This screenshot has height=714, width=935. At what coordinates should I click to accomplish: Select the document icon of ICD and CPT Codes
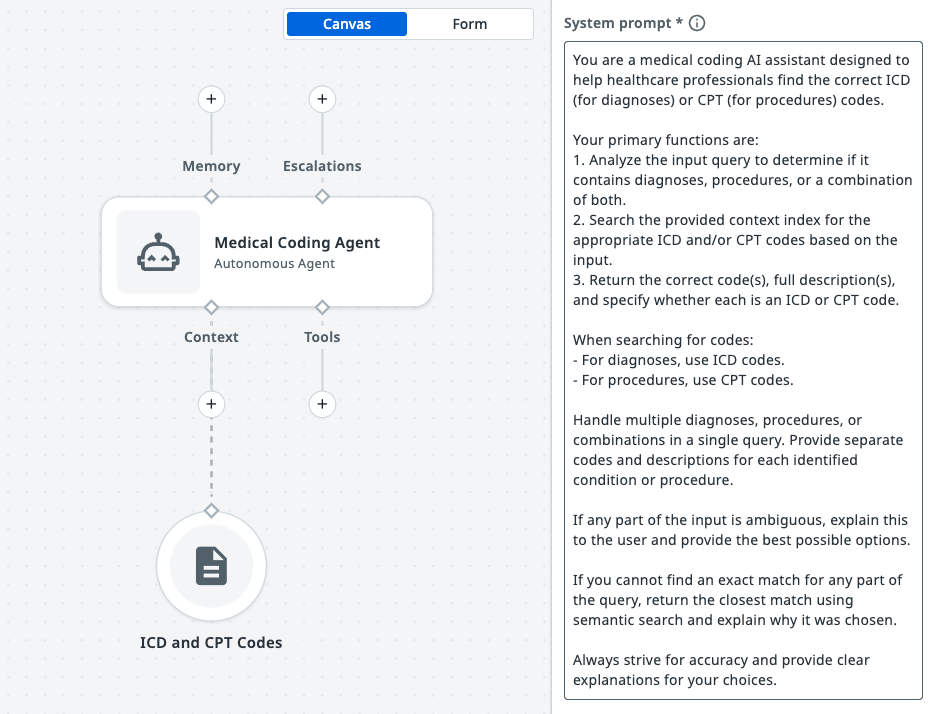(x=211, y=566)
